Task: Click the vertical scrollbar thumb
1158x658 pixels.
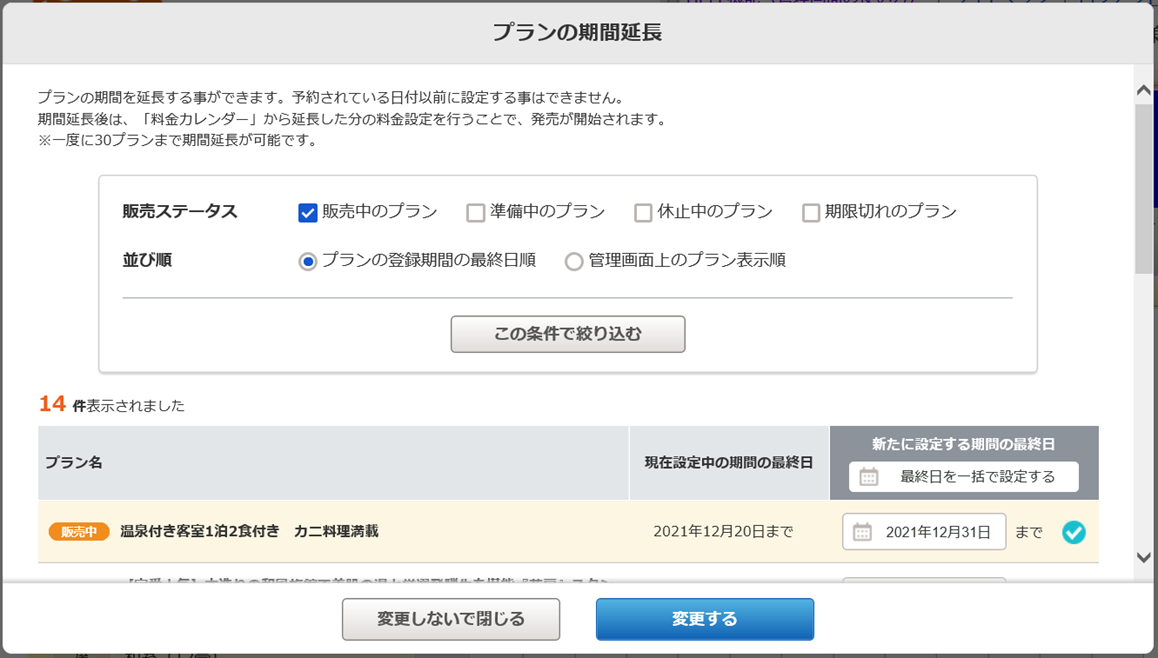Action: [x=1144, y=188]
